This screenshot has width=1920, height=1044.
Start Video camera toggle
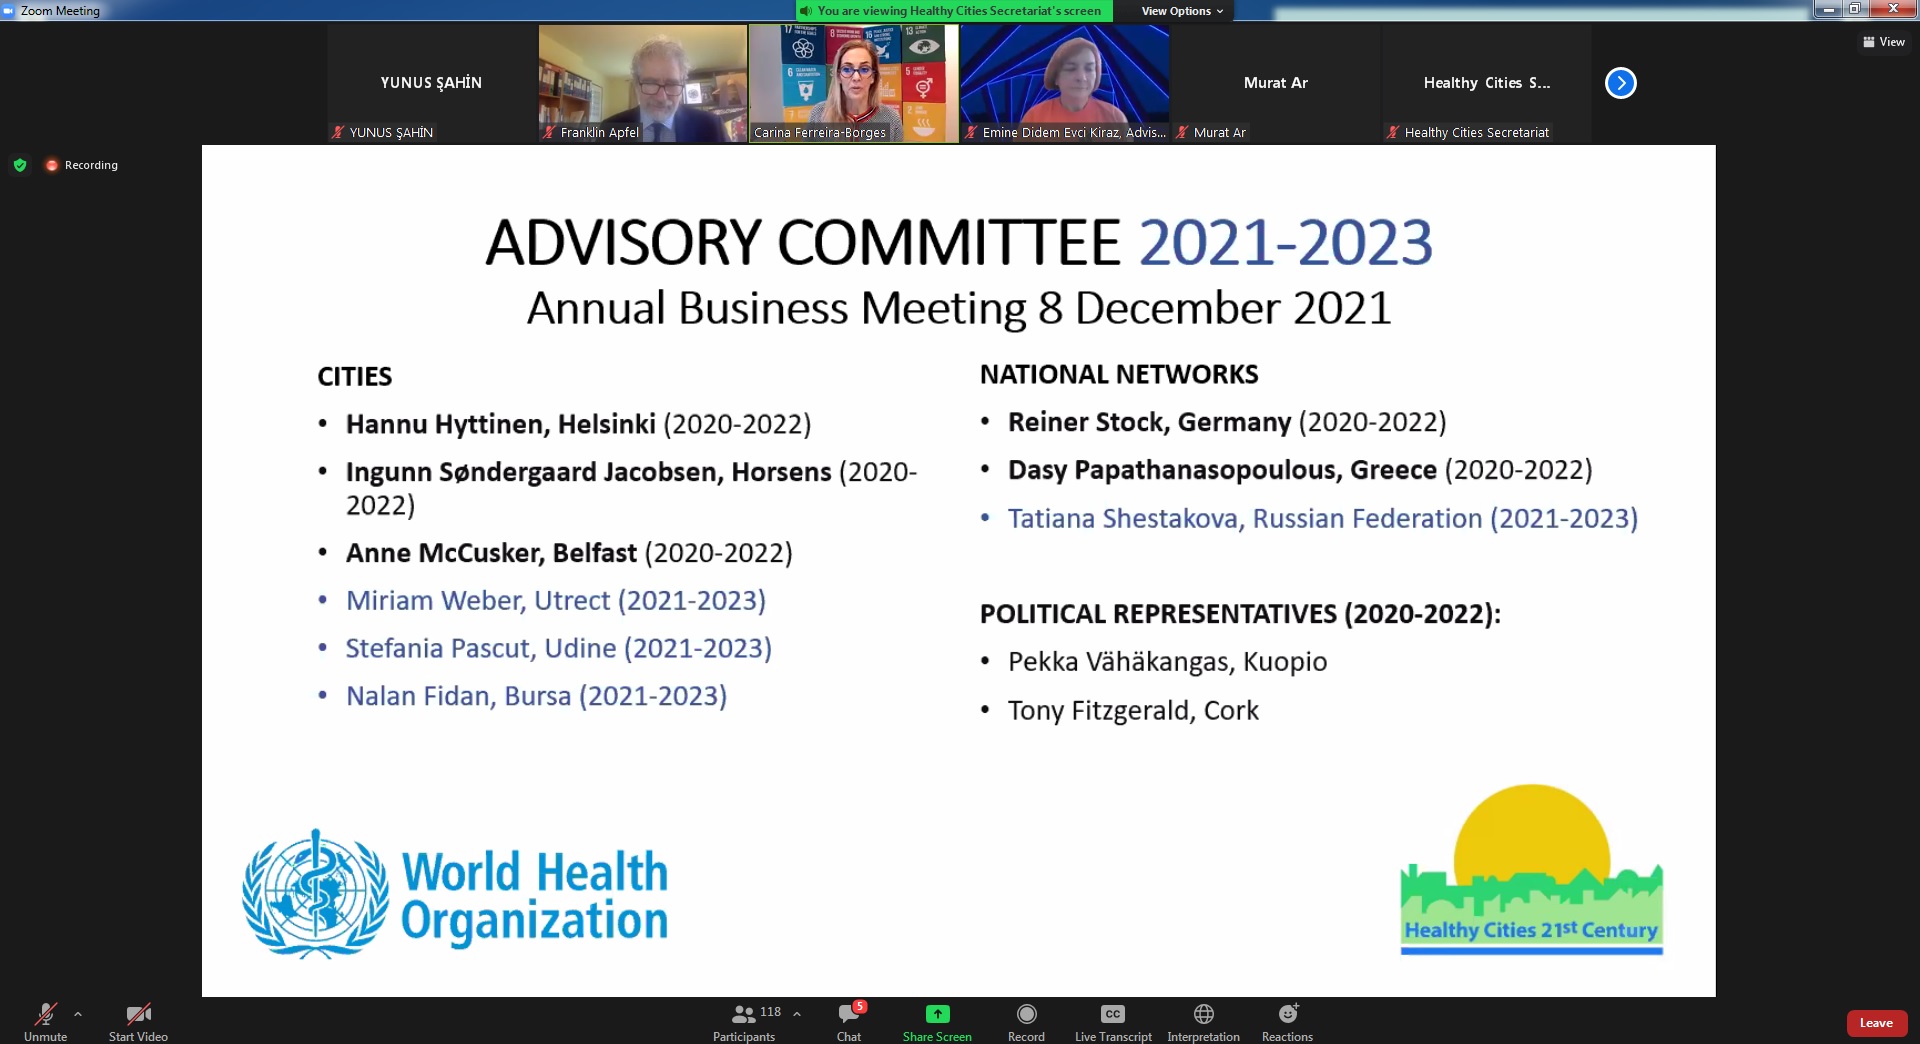click(138, 1021)
